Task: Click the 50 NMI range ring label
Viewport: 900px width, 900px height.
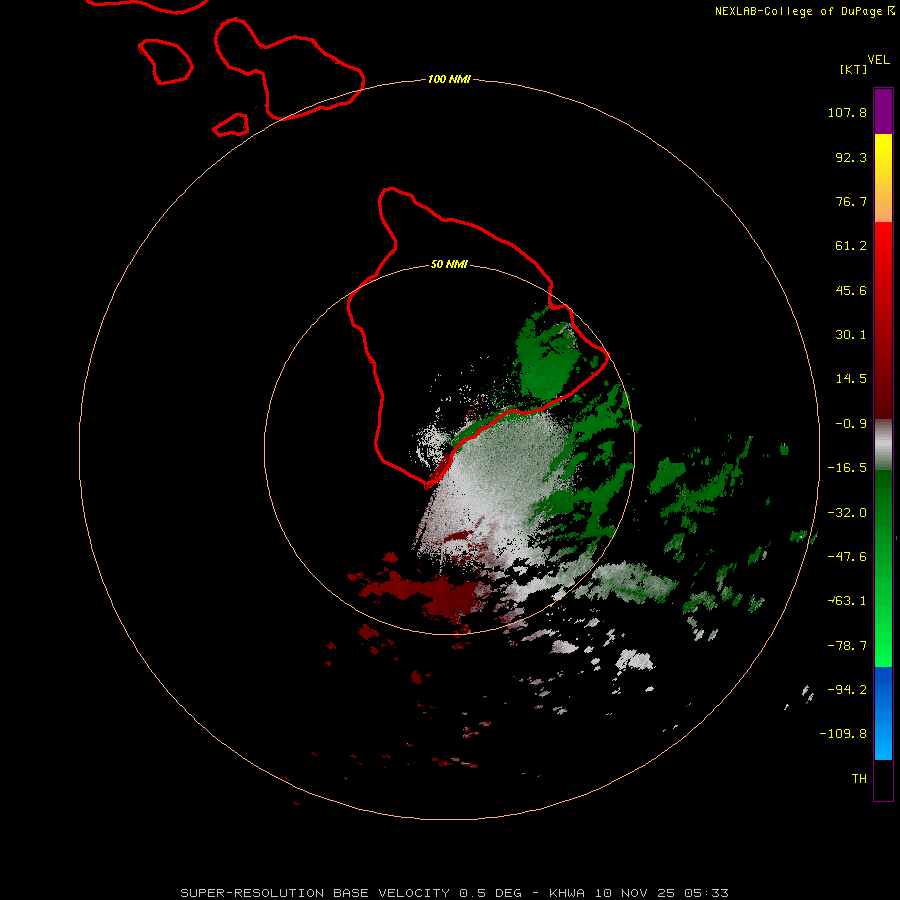Action: coord(449,265)
